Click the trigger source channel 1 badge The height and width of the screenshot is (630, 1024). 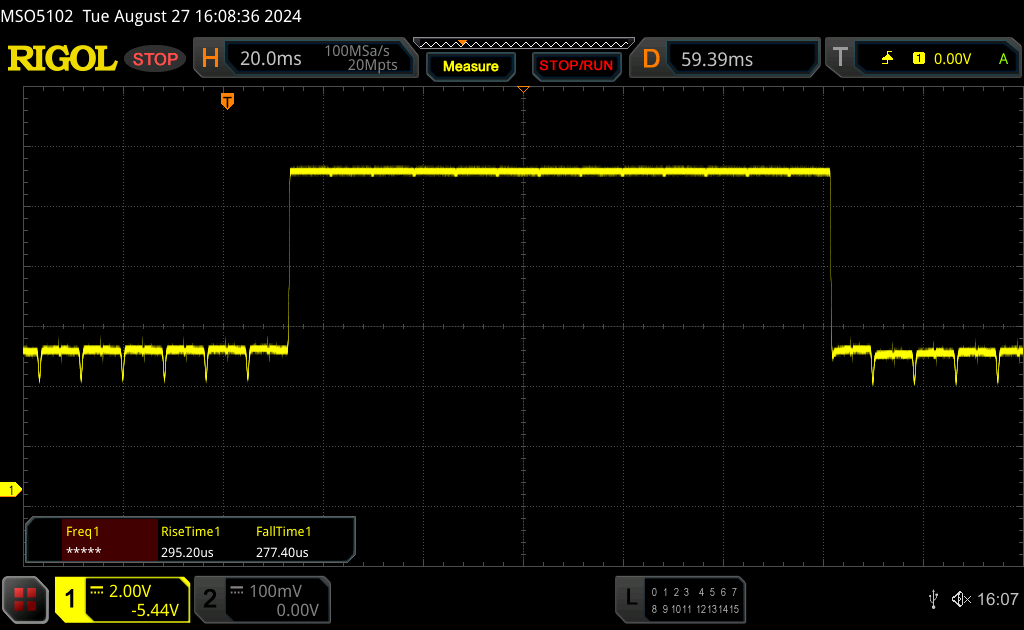click(x=919, y=59)
